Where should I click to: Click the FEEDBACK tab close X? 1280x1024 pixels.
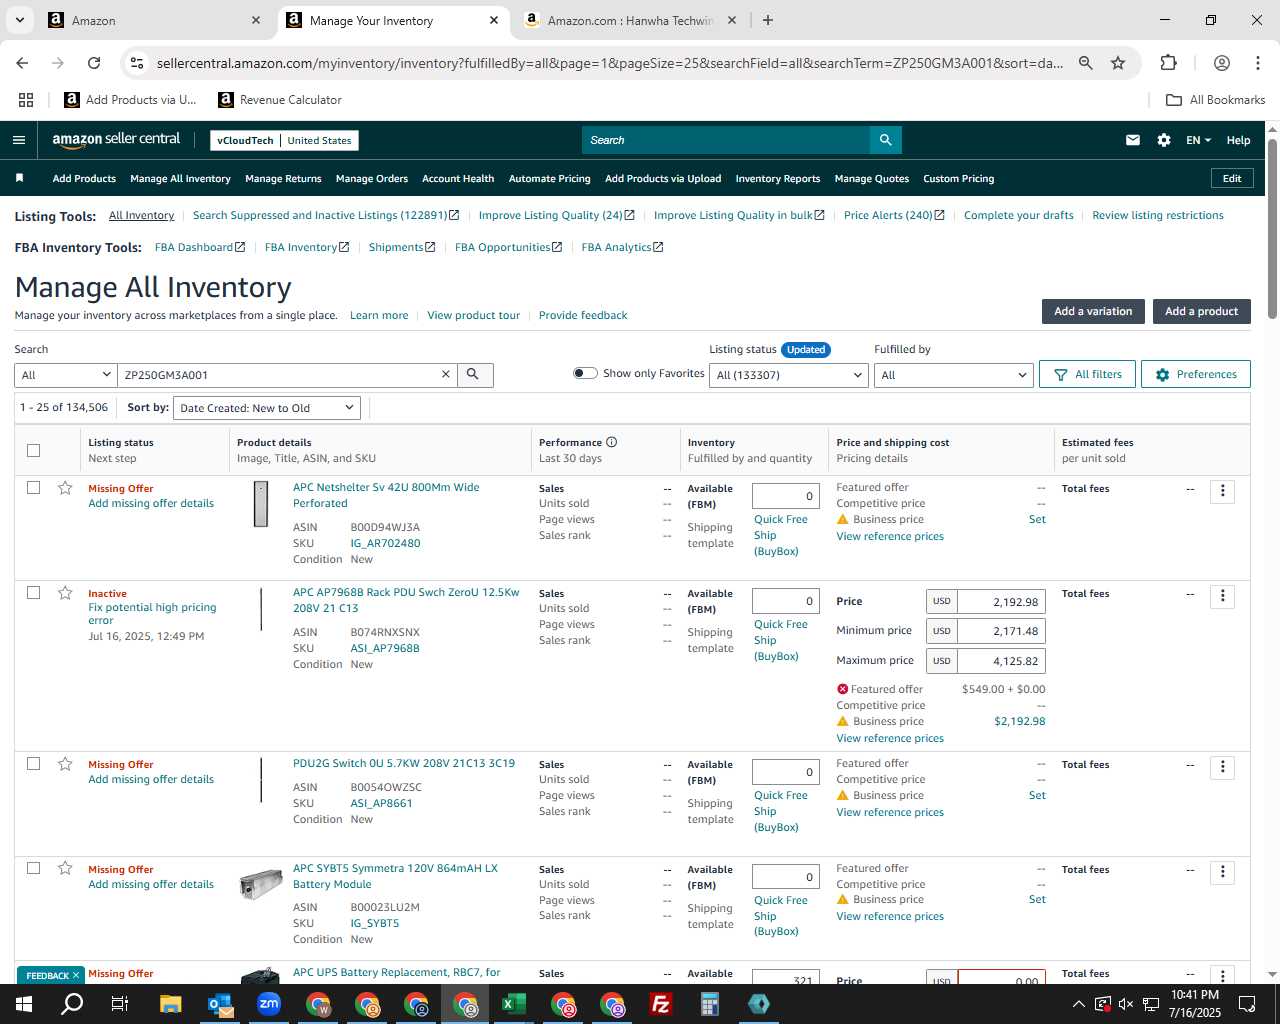pos(75,975)
